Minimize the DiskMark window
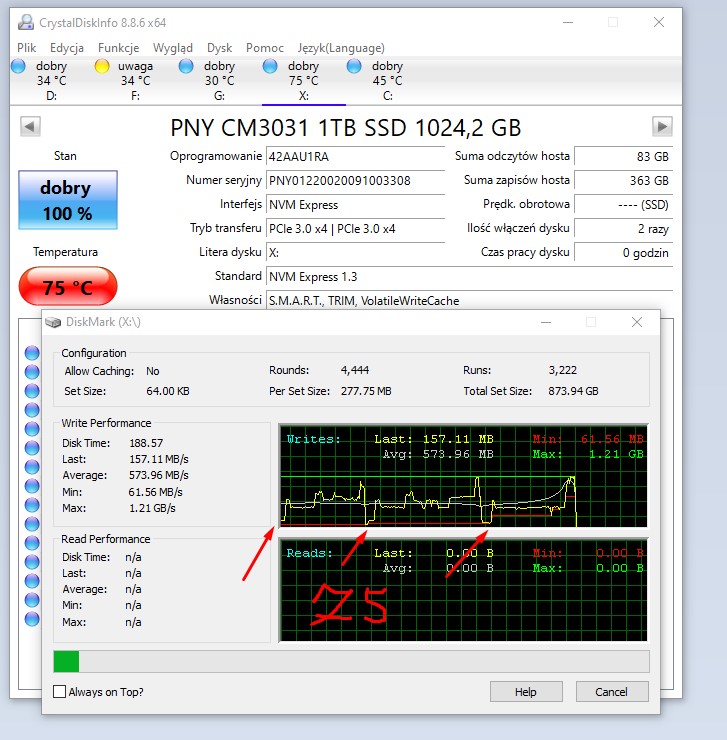The image size is (727, 740). pyautogui.click(x=546, y=322)
